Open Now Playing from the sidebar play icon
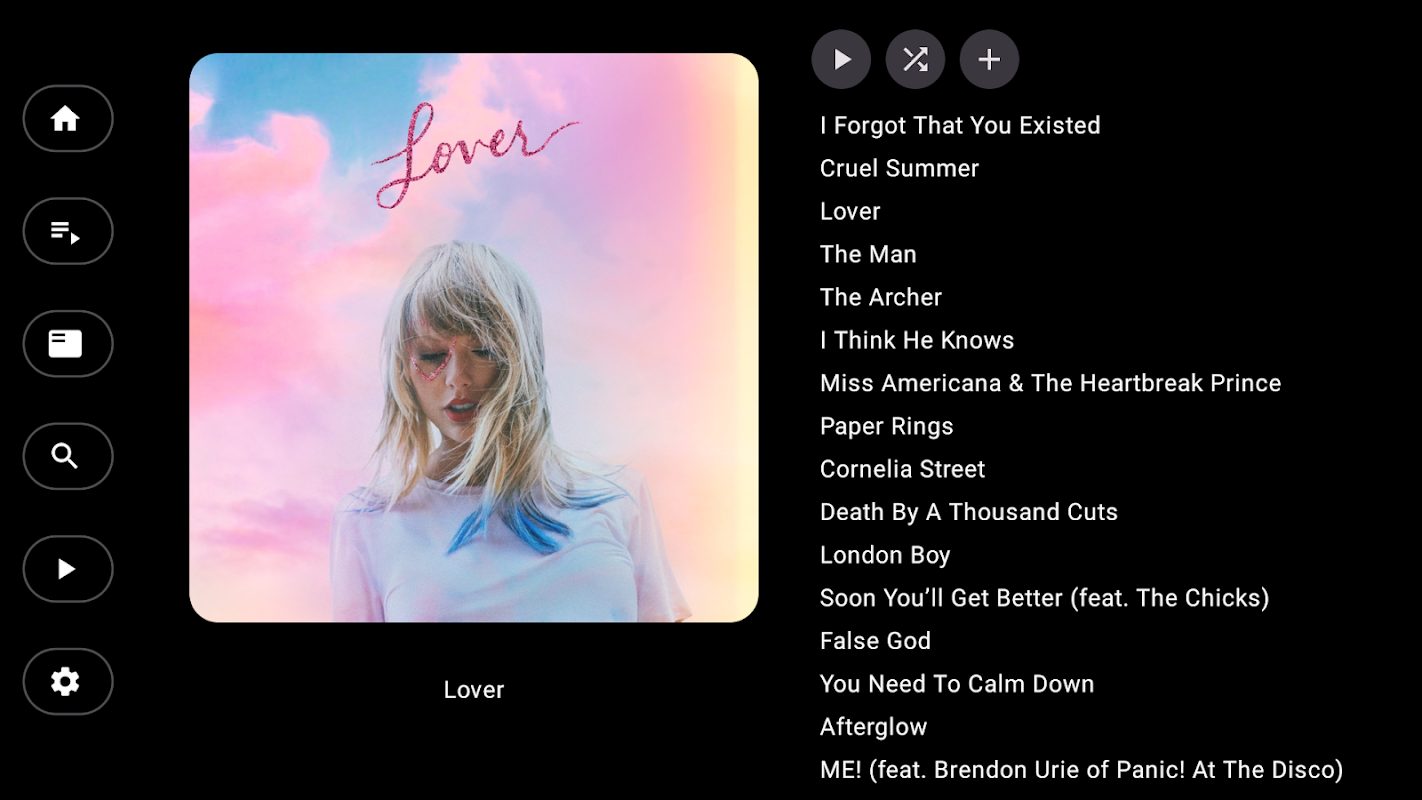1422x800 pixels. [x=67, y=569]
